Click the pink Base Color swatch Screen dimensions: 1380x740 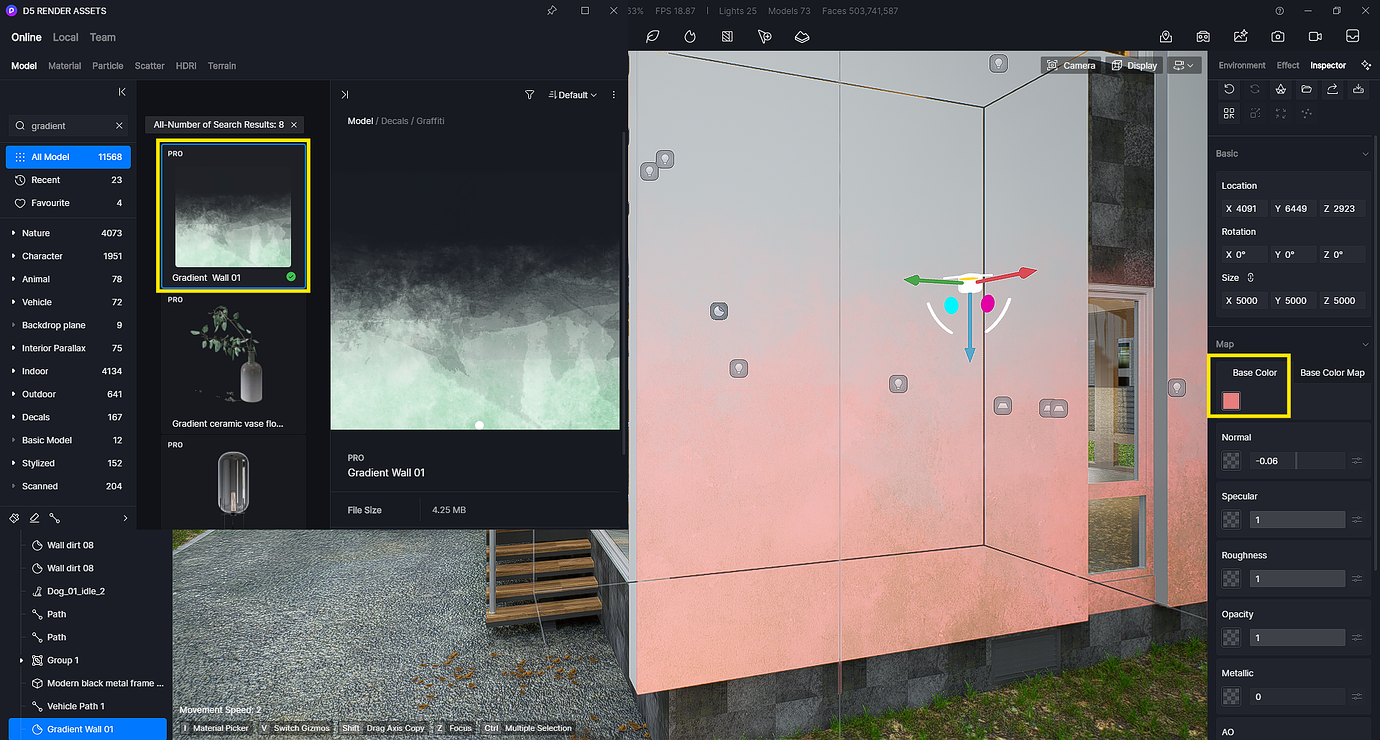(1231, 400)
